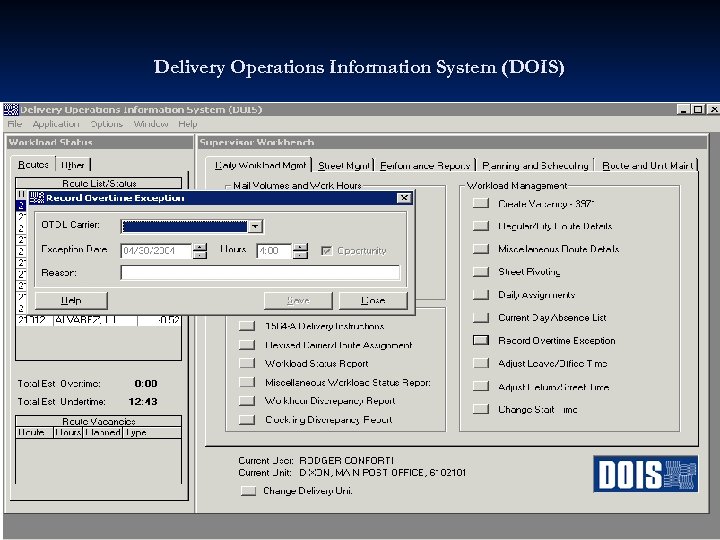Open the Help menu
Image resolution: width=720 pixels, height=540 pixels.
pos(188,124)
